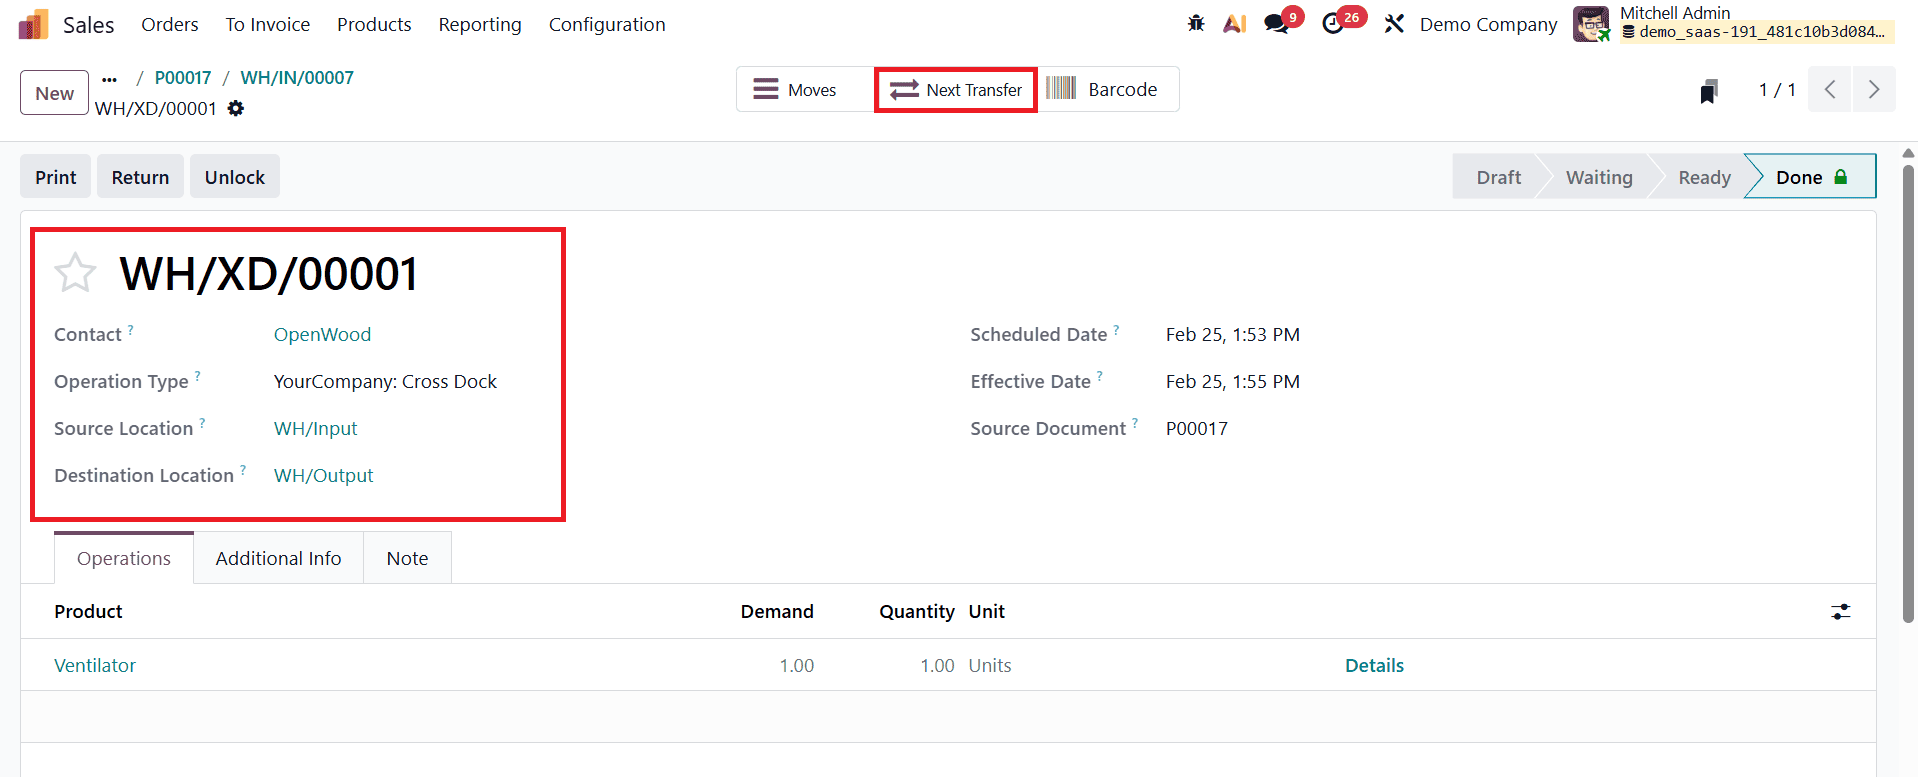Screen dimensions: 1918x777
Task: Click the gear actions icon beside WH/XD/00001
Action: (x=236, y=108)
